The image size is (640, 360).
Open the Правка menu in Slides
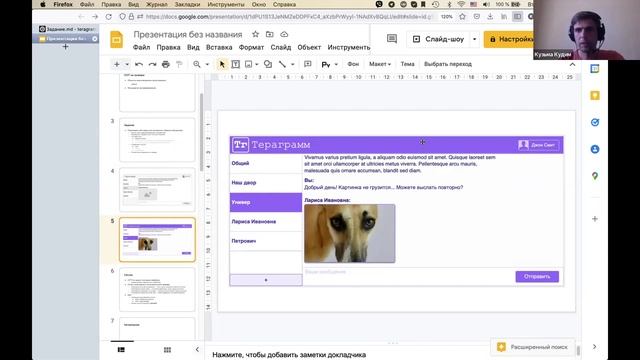[x=168, y=47]
